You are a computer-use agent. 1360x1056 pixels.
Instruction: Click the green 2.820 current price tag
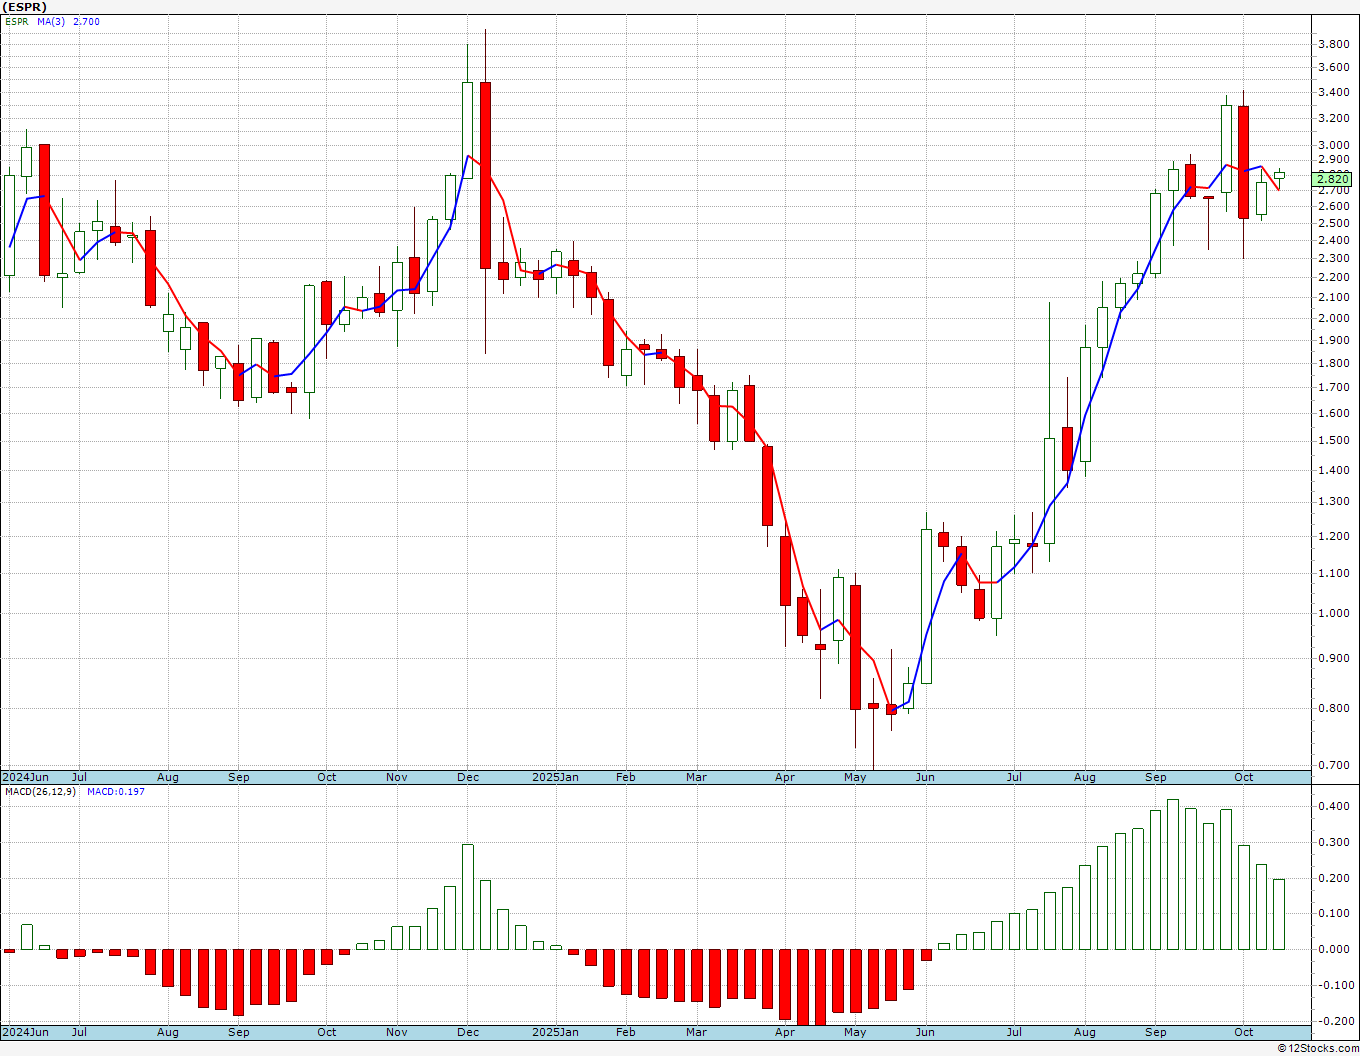1334,179
